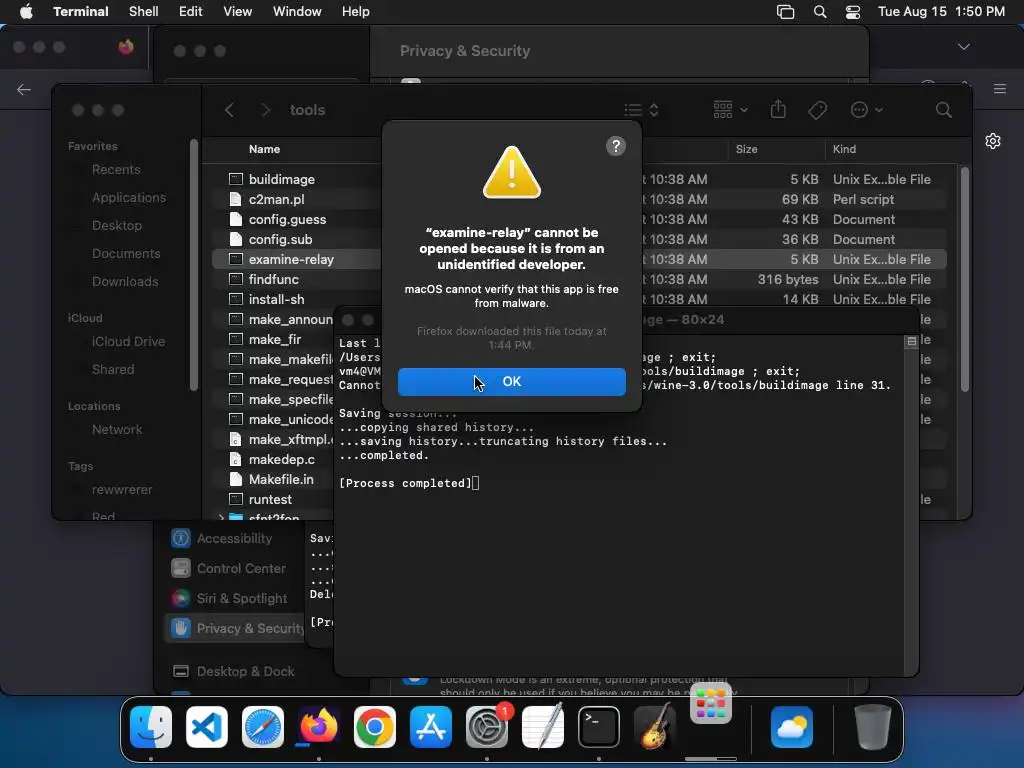Open Downloads in Finder sidebar
Viewport: 1024px width, 768px height.
(x=125, y=282)
